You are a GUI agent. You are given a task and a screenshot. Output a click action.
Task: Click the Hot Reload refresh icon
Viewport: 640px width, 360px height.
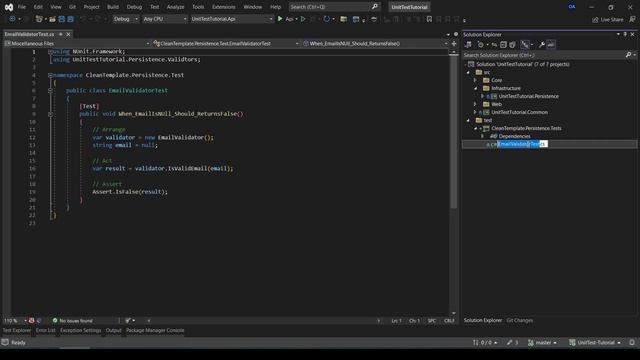[x=327, y=19]
